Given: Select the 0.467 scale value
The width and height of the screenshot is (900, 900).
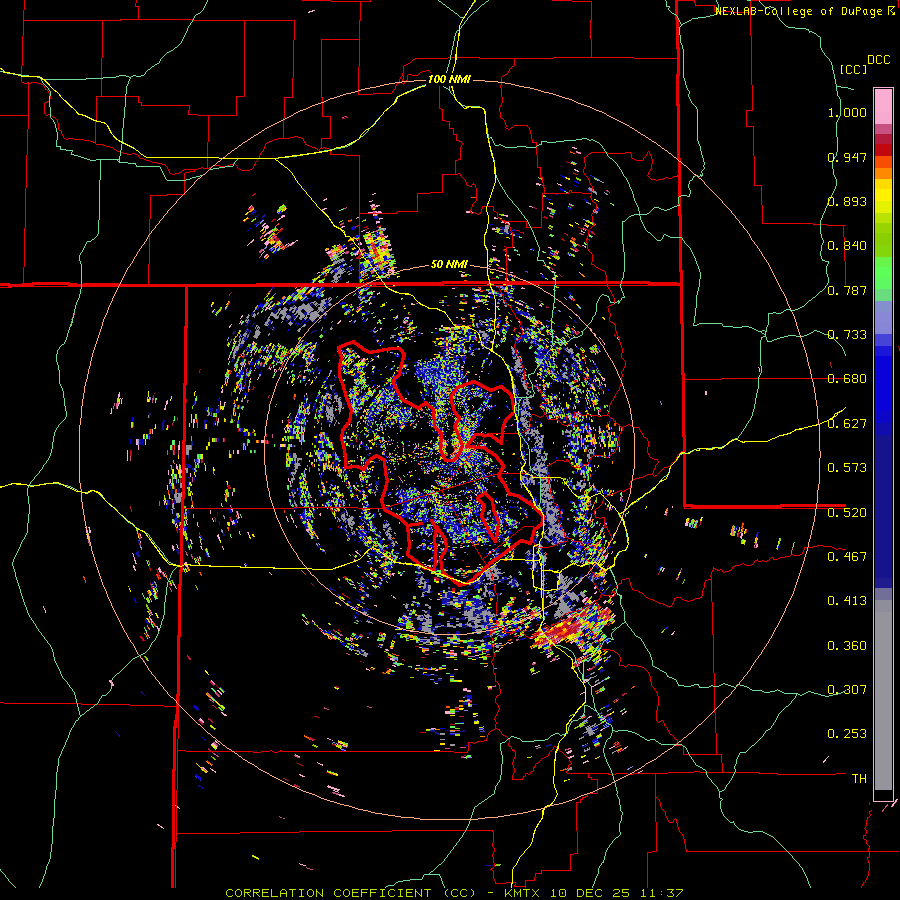Looking at the screenshot, I should pyautogui.click(x=847, y=556).
